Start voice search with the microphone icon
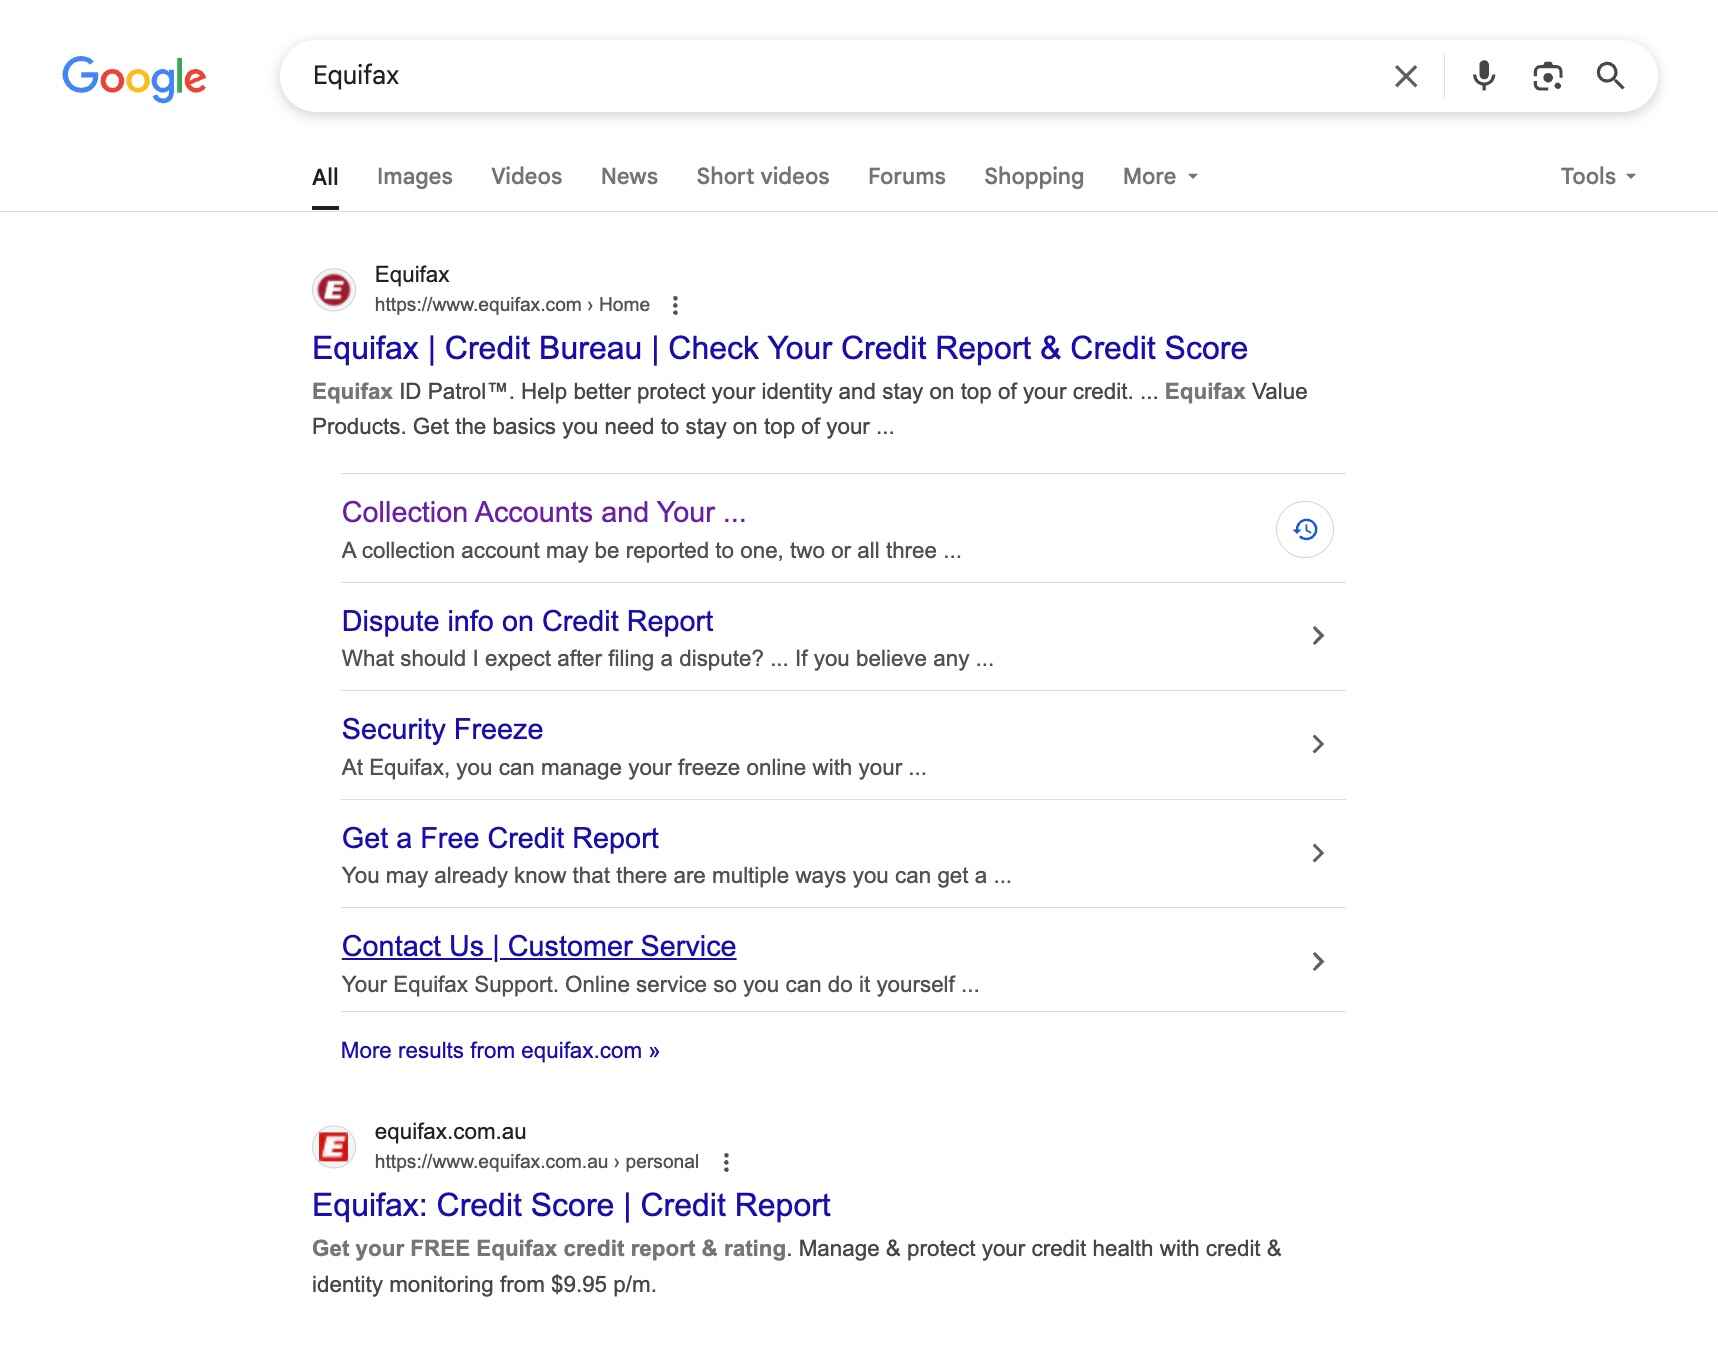 [x=1484, y=76]
